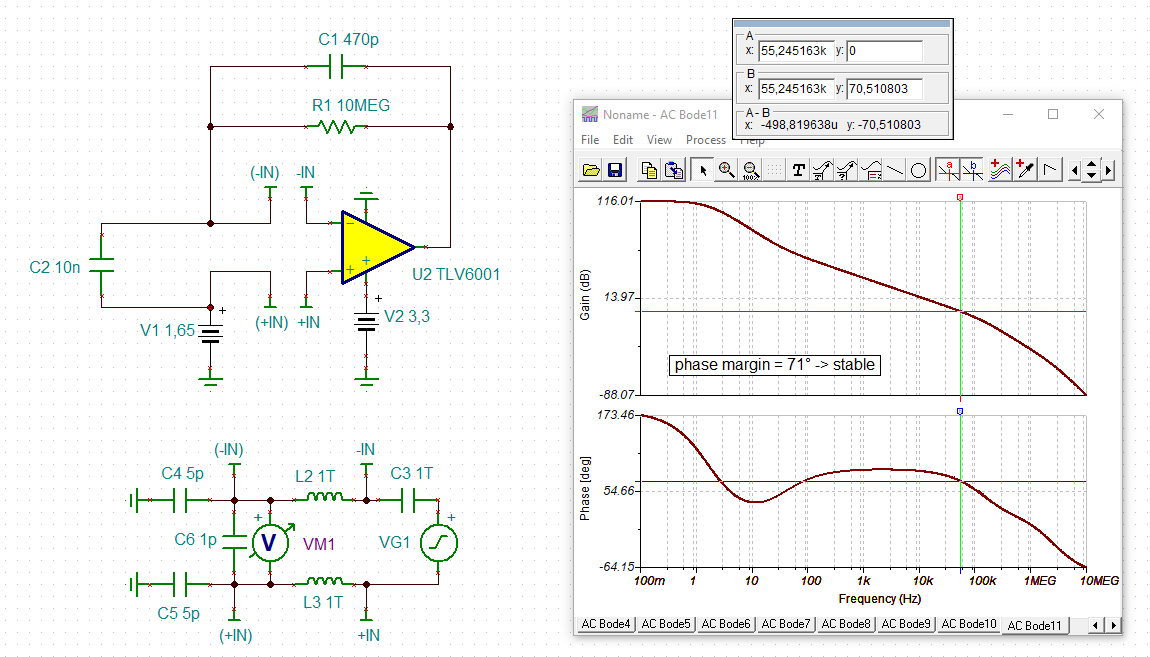
Task: Toggle cursor B on the diagram
Action: point(973,170)
